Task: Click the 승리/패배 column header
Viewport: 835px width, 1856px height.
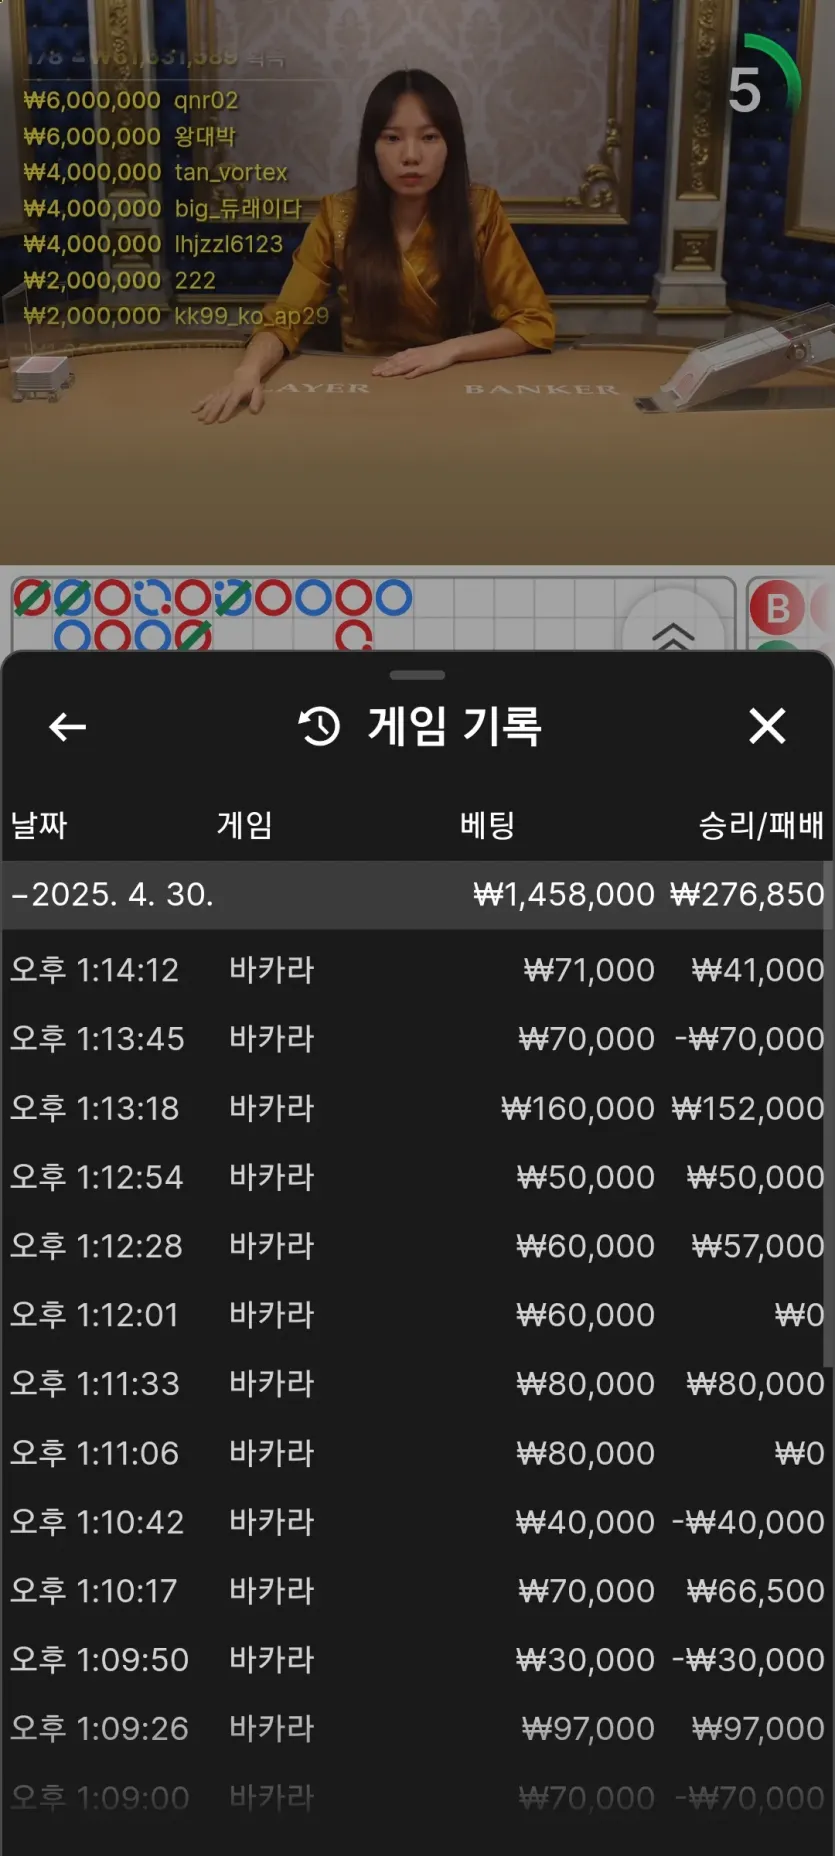Action: (761, 825)
